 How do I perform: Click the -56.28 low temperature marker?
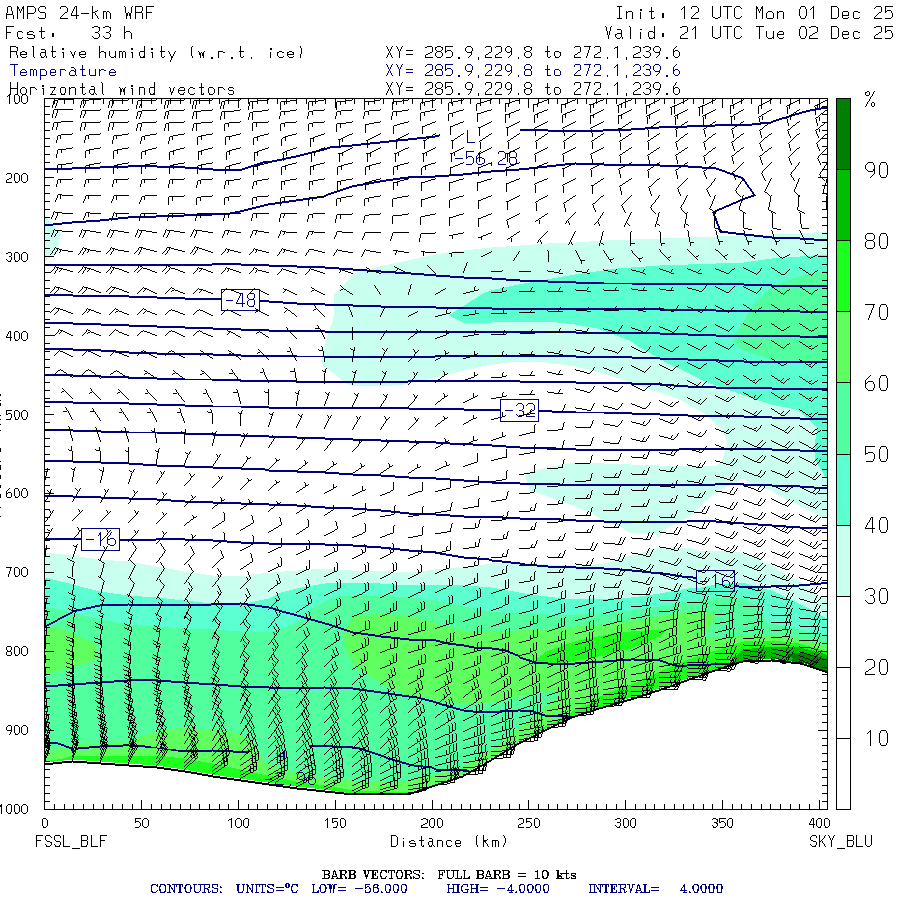[x=486, y=158]
